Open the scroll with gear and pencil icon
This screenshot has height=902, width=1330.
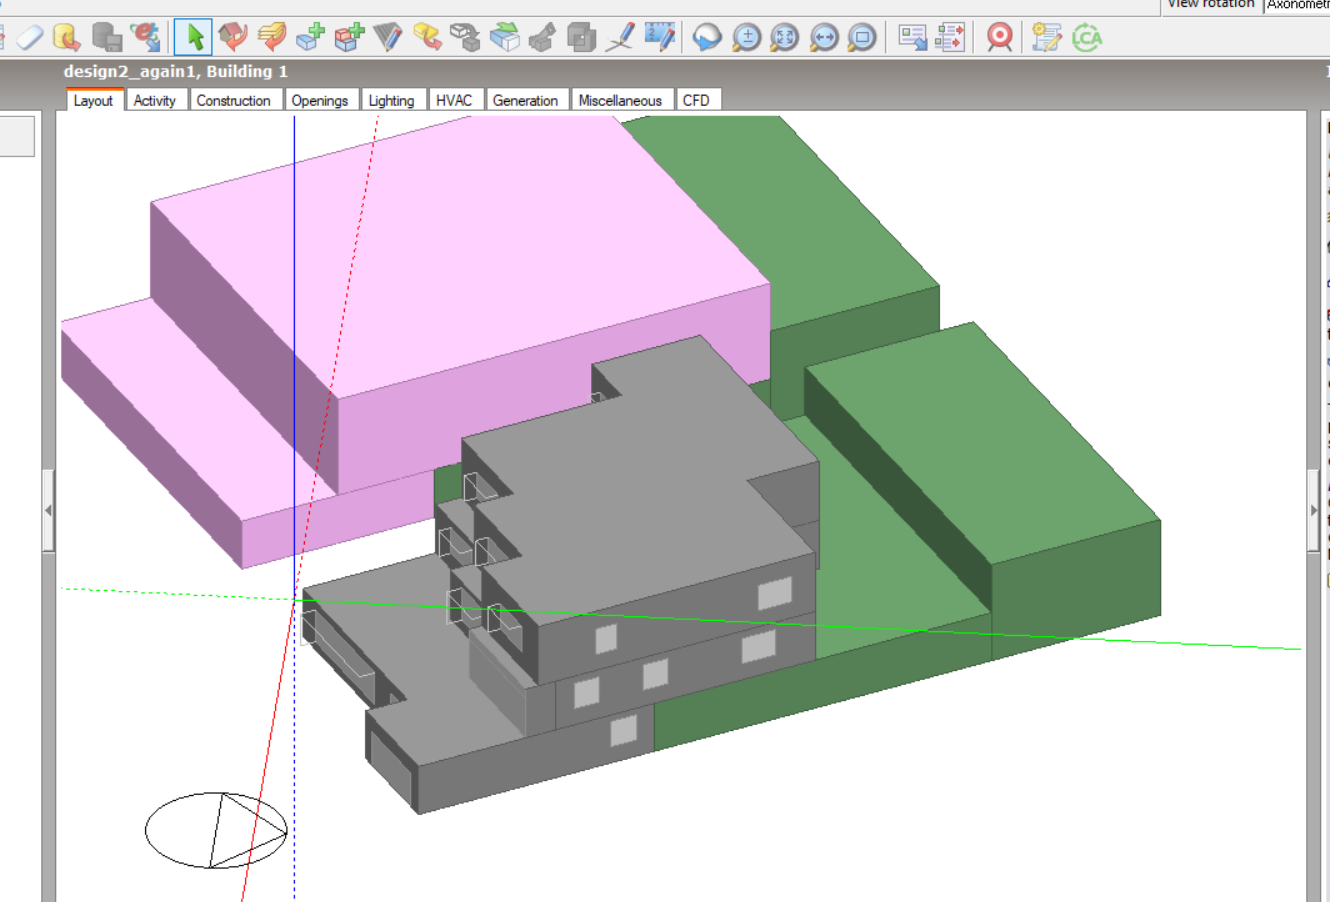coord(1046,38)
